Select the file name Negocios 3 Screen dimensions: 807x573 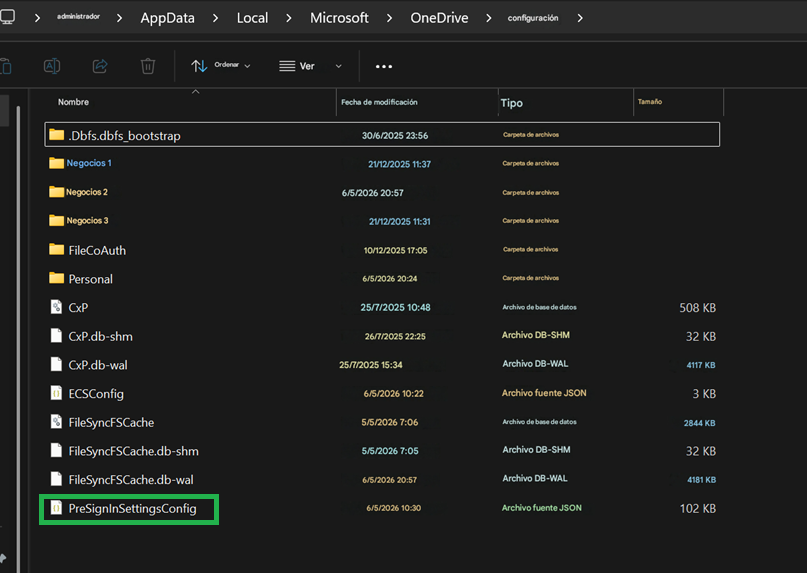click(x=87, y=220)
